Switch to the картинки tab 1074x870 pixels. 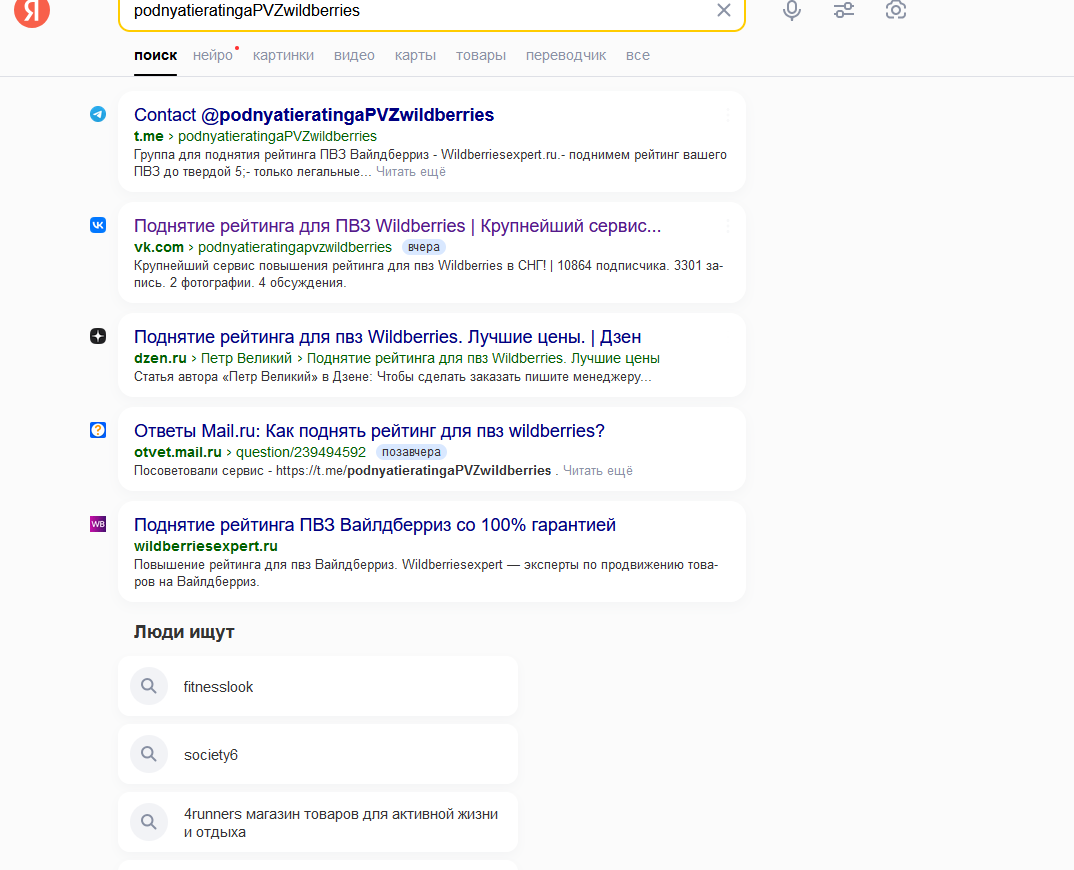284,55
